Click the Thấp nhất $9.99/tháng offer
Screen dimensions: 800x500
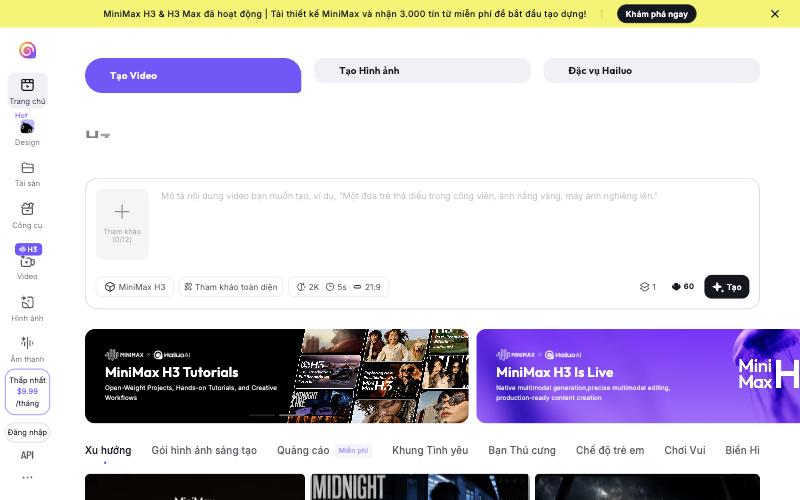[28, 391]
